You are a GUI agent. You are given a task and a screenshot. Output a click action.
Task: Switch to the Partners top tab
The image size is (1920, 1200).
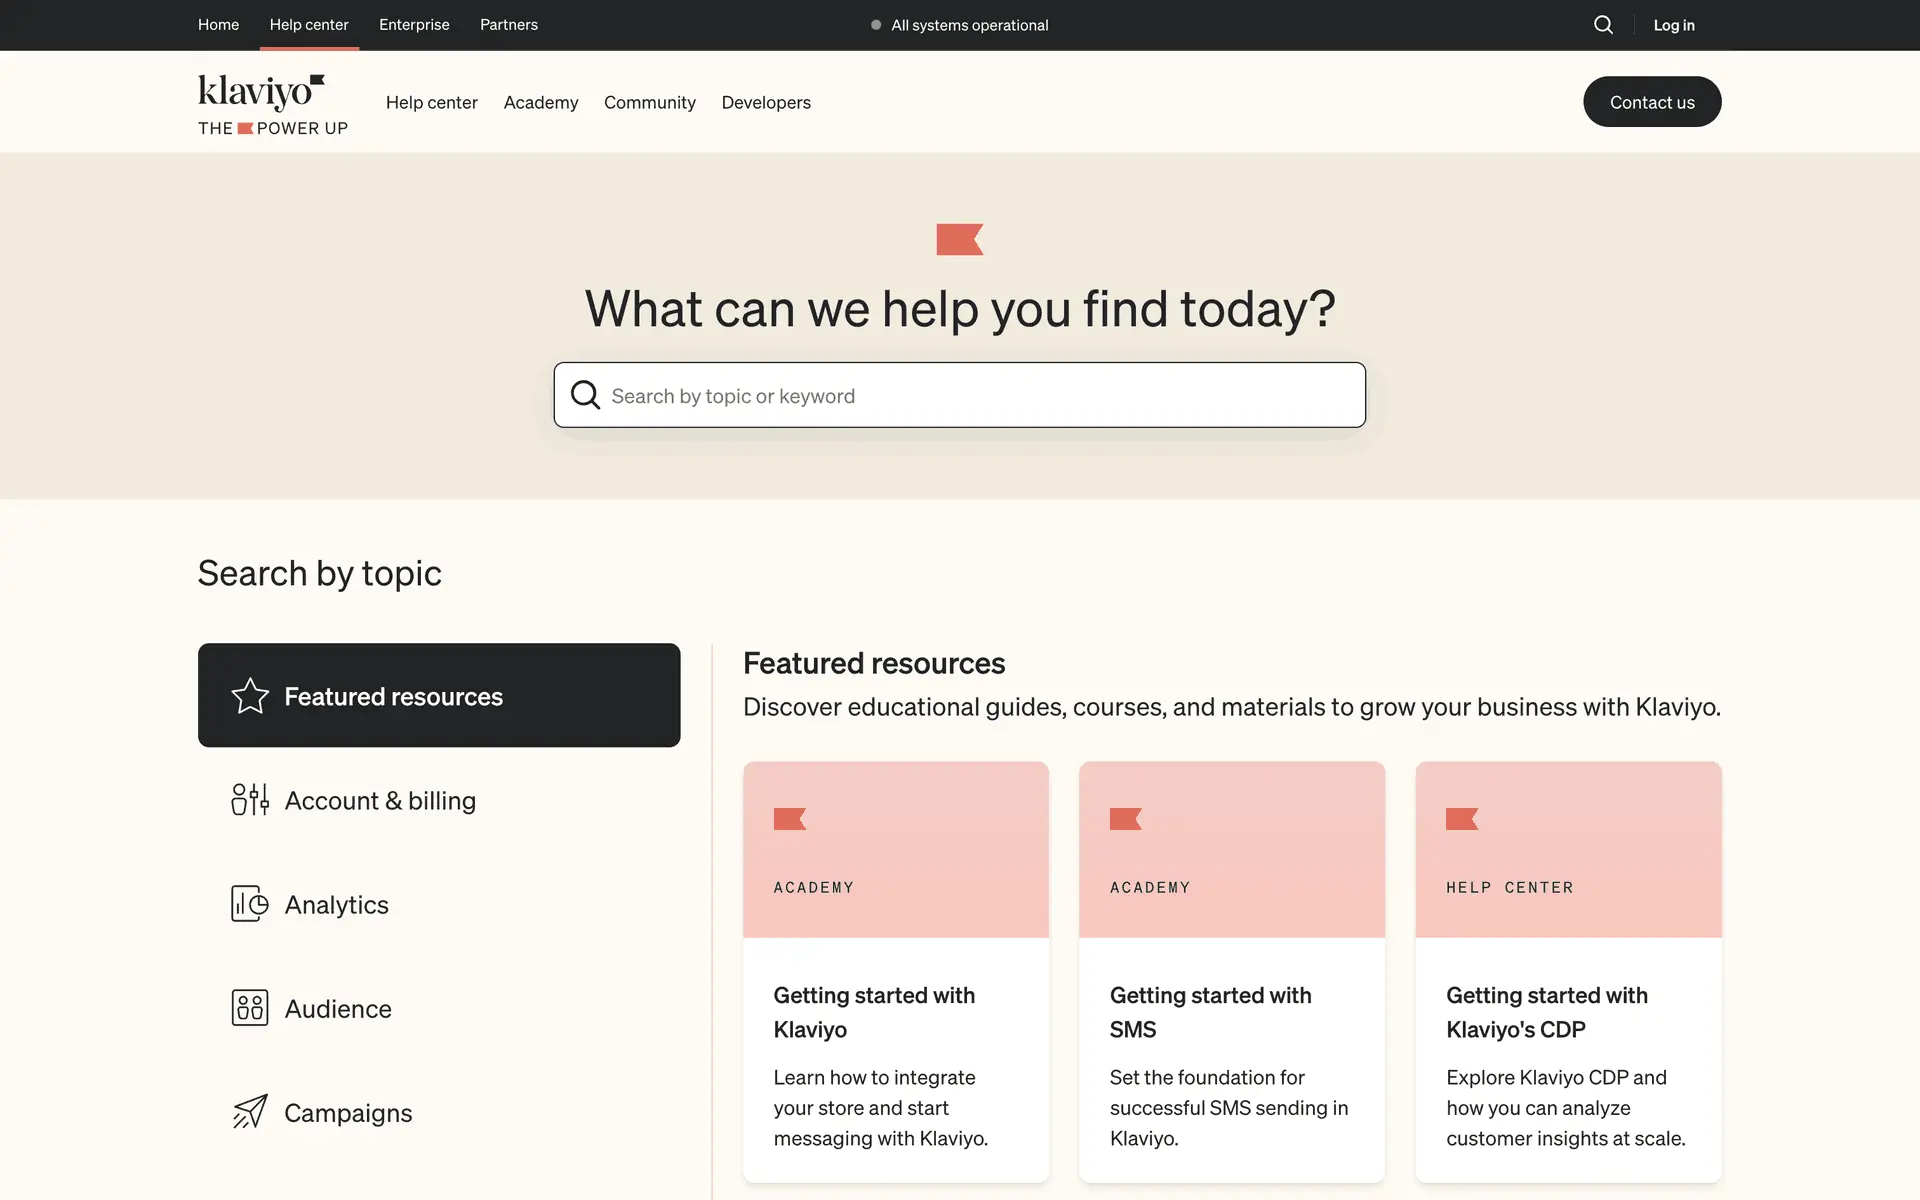(508, 25)
